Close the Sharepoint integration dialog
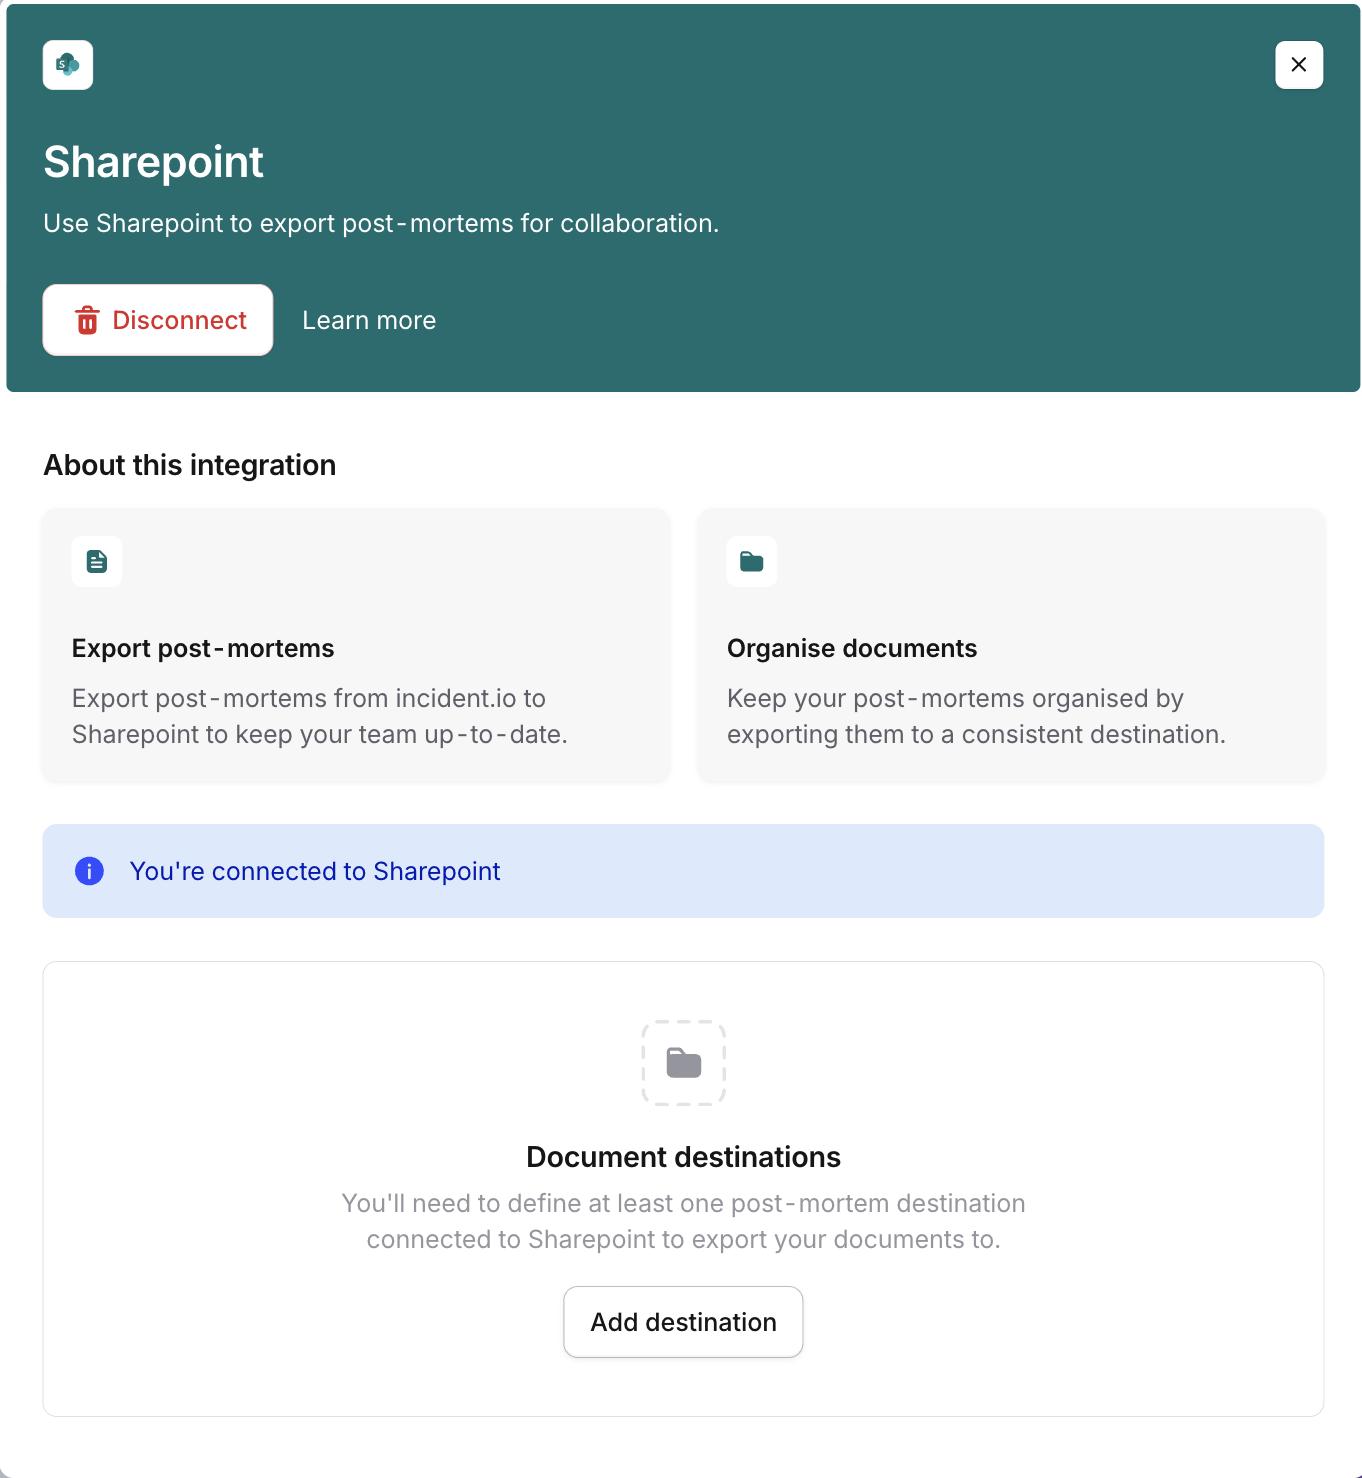 1298,65
